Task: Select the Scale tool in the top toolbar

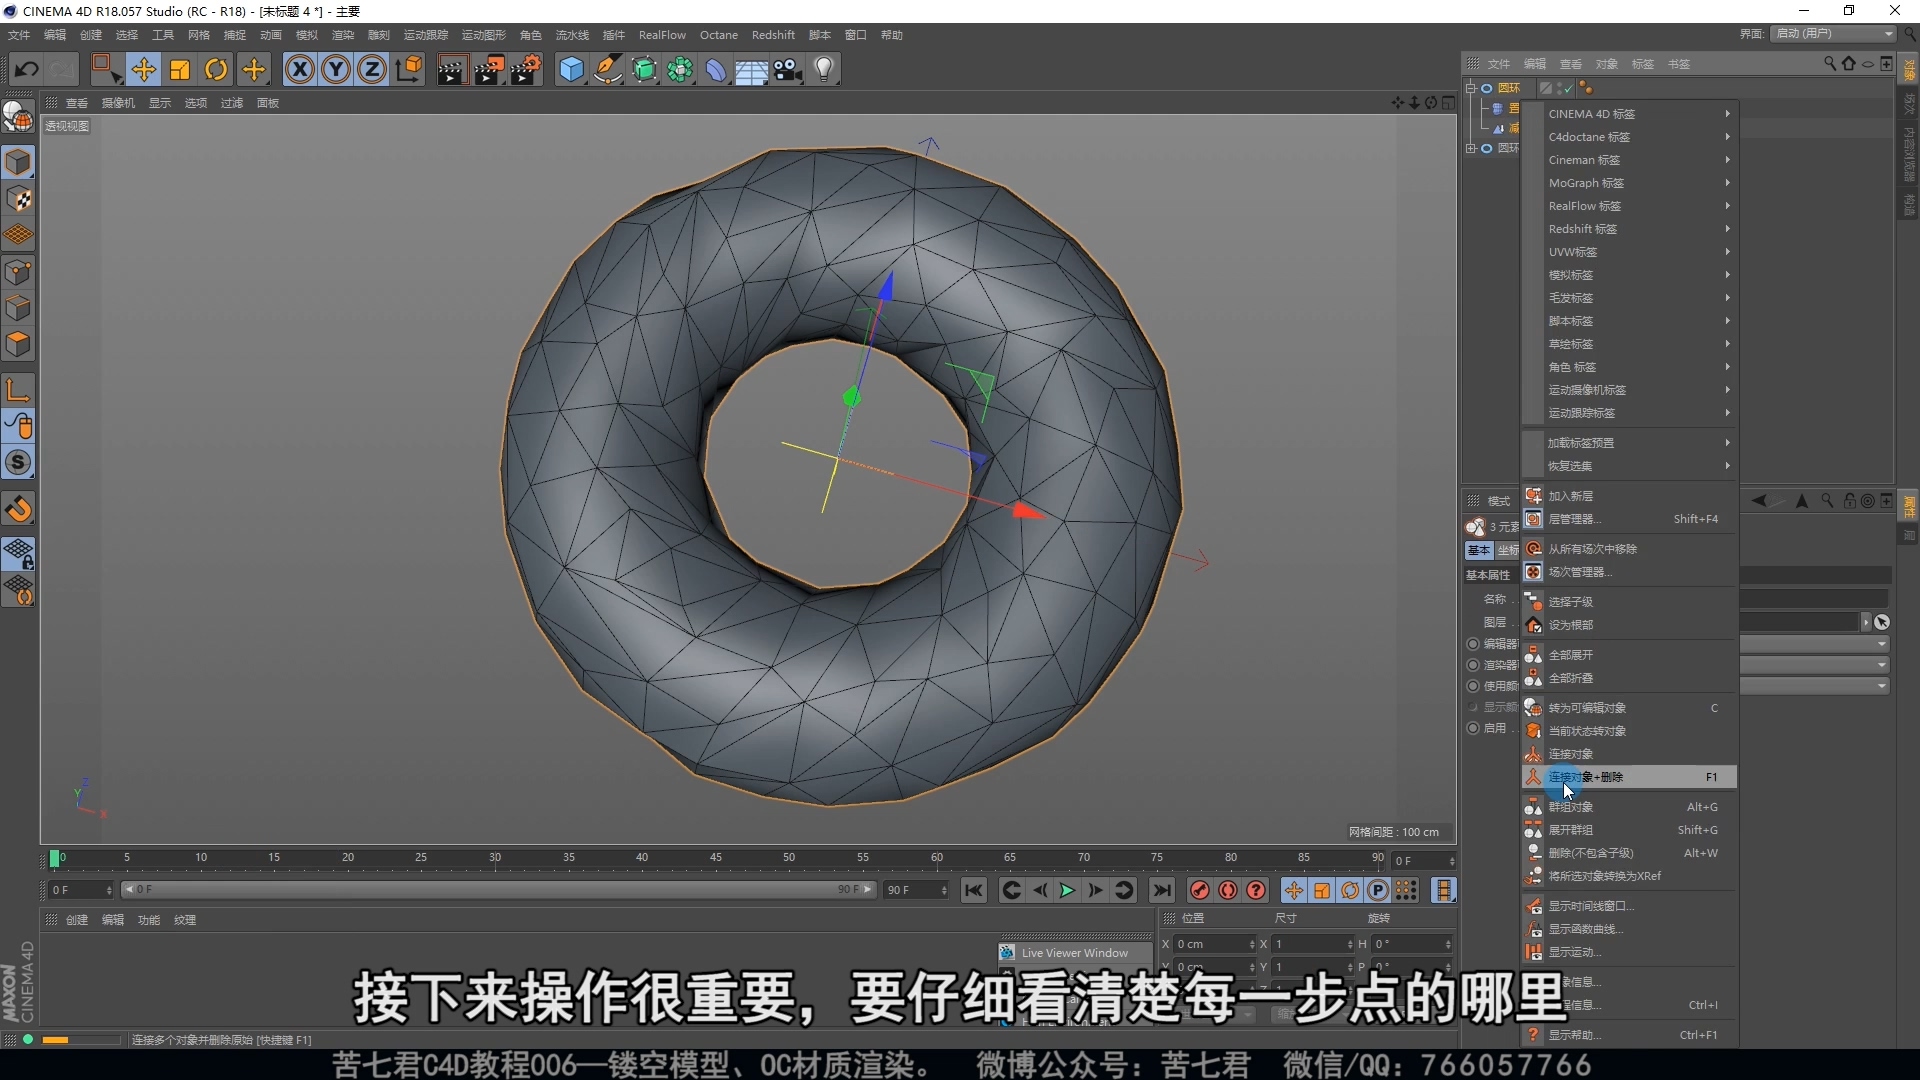Action: tap(180, 69)
